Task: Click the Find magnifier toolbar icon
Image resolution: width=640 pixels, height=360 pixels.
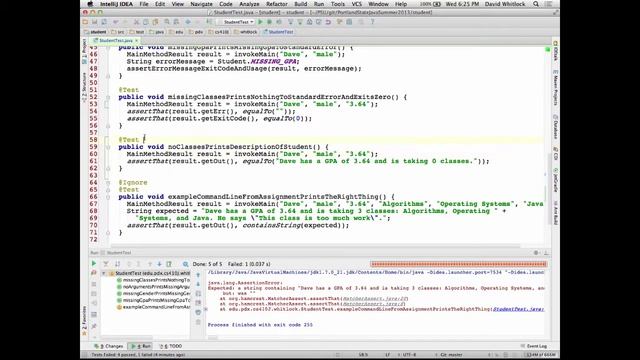Action: (x=167, y=22)
